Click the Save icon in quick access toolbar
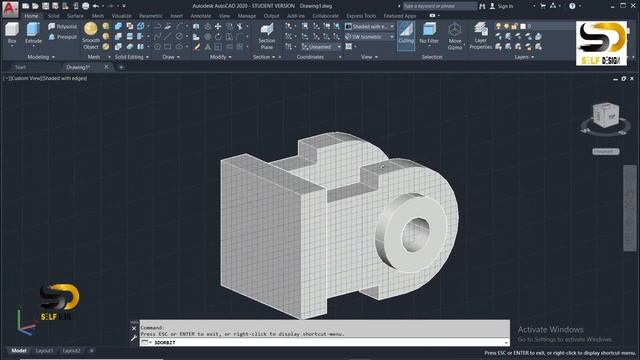640x360 pixels. click(x=45, y=6)
